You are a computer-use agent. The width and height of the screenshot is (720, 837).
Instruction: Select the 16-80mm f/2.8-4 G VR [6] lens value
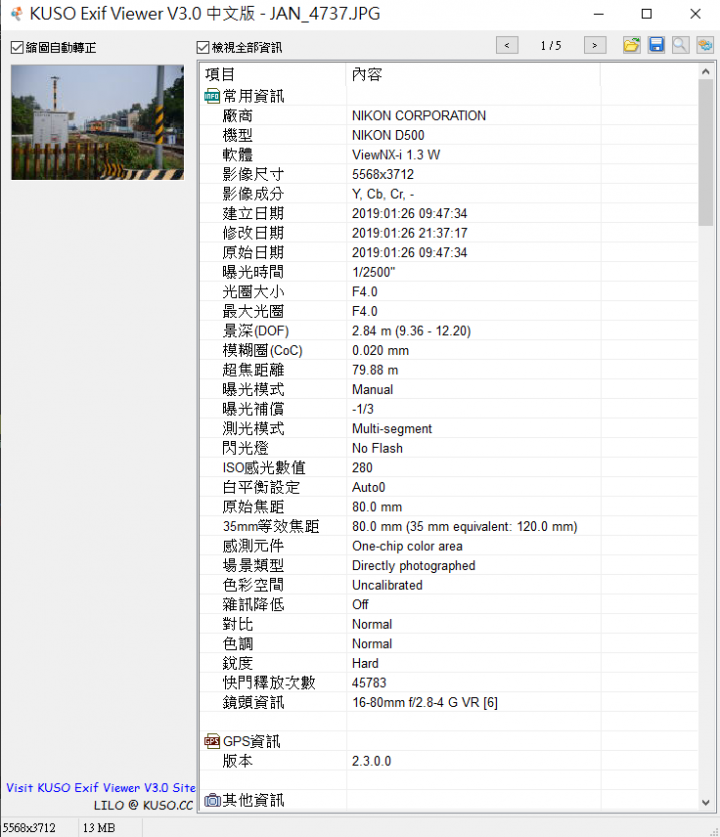pos(425,702)
